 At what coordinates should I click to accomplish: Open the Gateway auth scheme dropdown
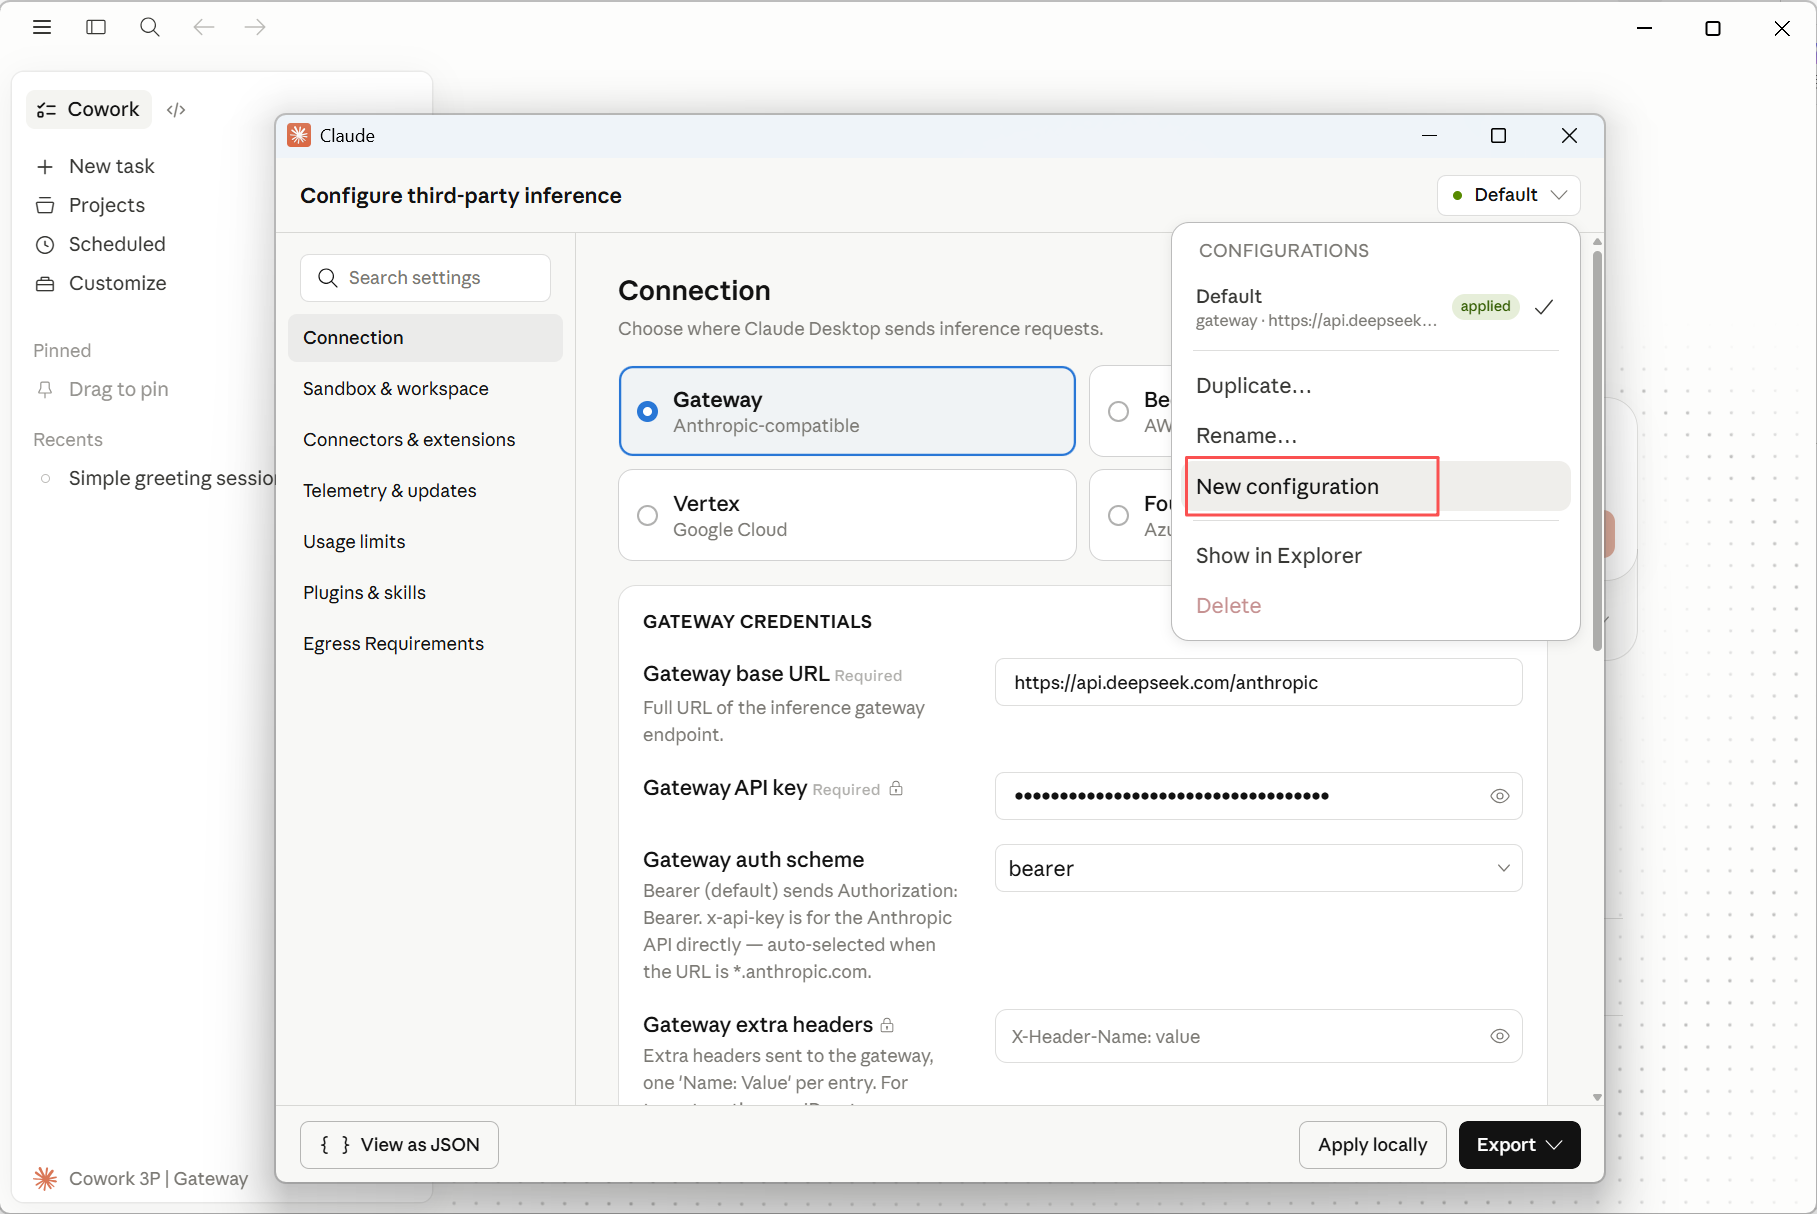coord(1258,868)
